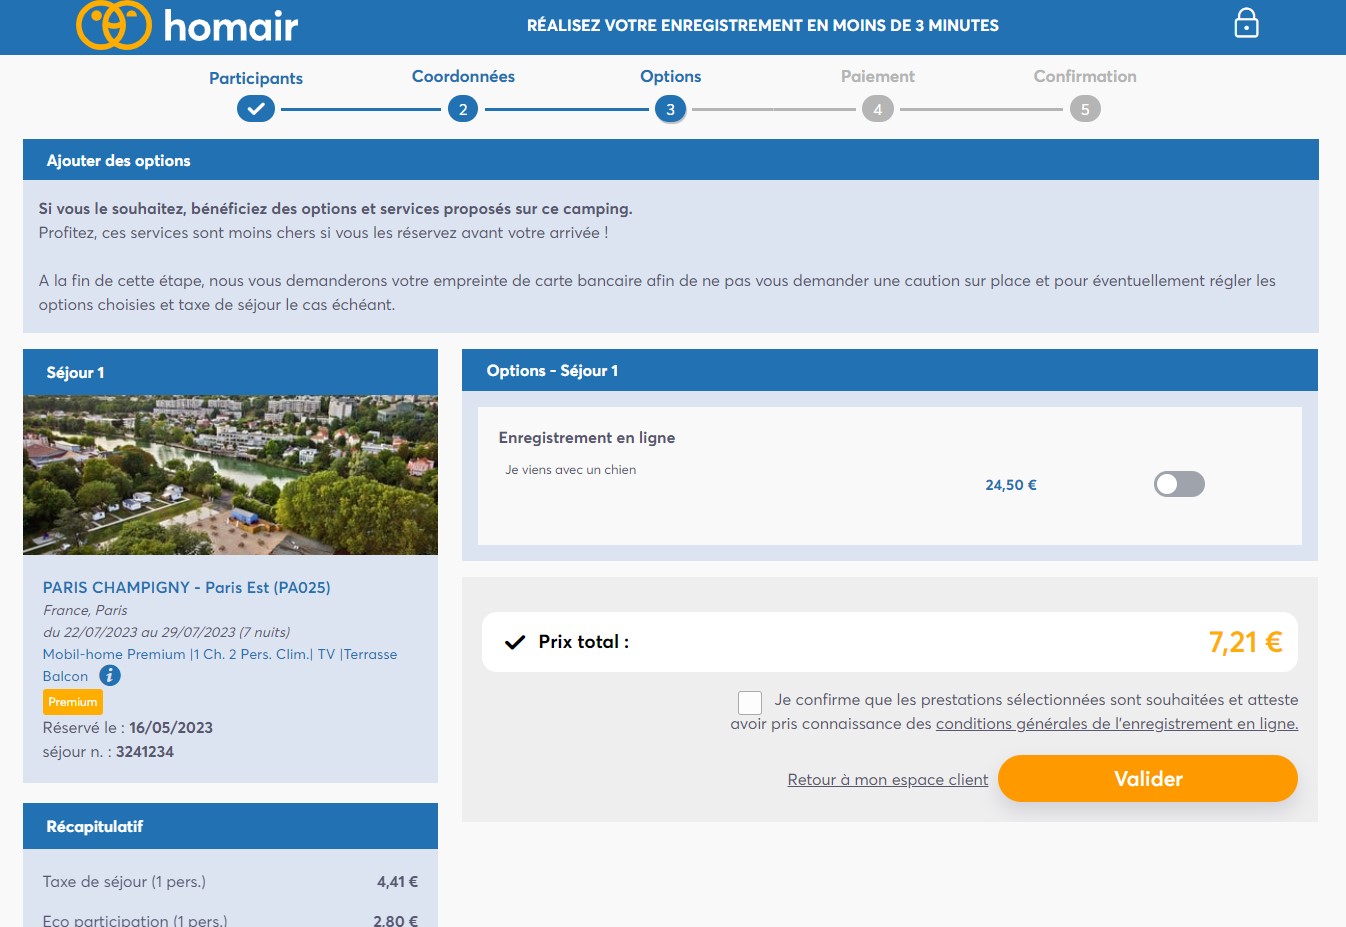Click step 3 Options circle
Screen dimensions: 1346x927
click(x=670, y=109)
